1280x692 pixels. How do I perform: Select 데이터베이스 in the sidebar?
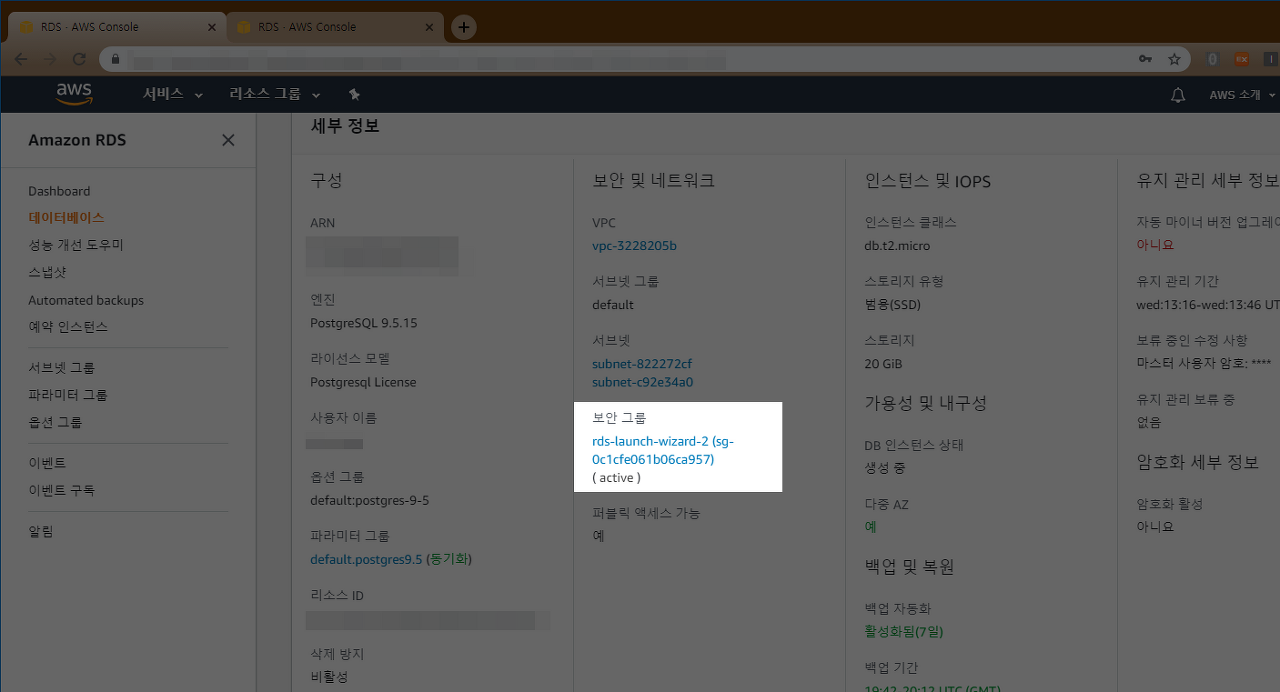[66, 217]
